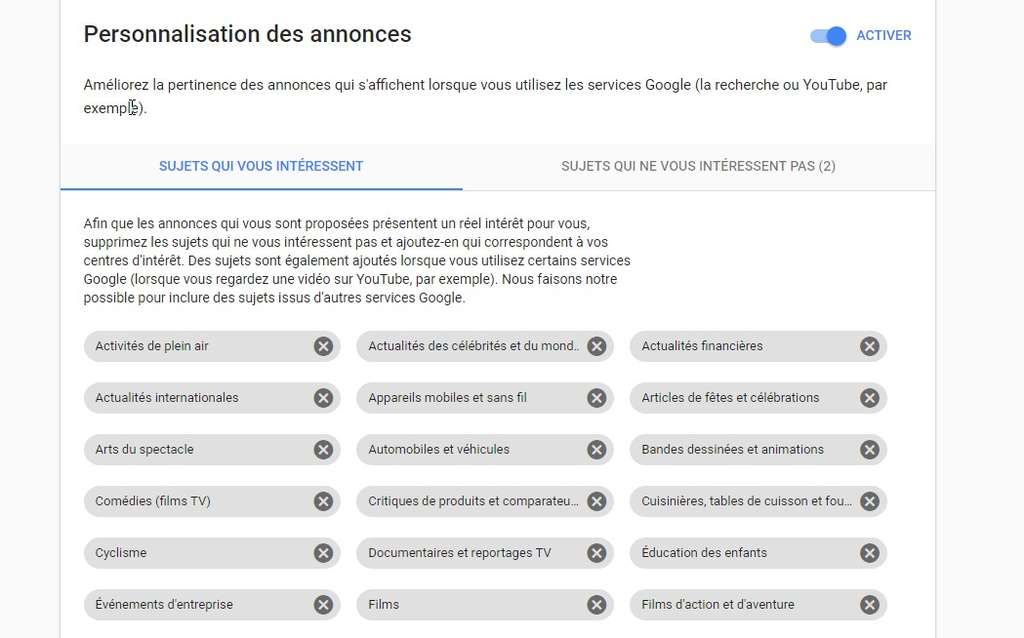The height and width of the screenshot is (638, 1024).
Task: Remove the "Activités de plein air" topic
Action: 323,346
